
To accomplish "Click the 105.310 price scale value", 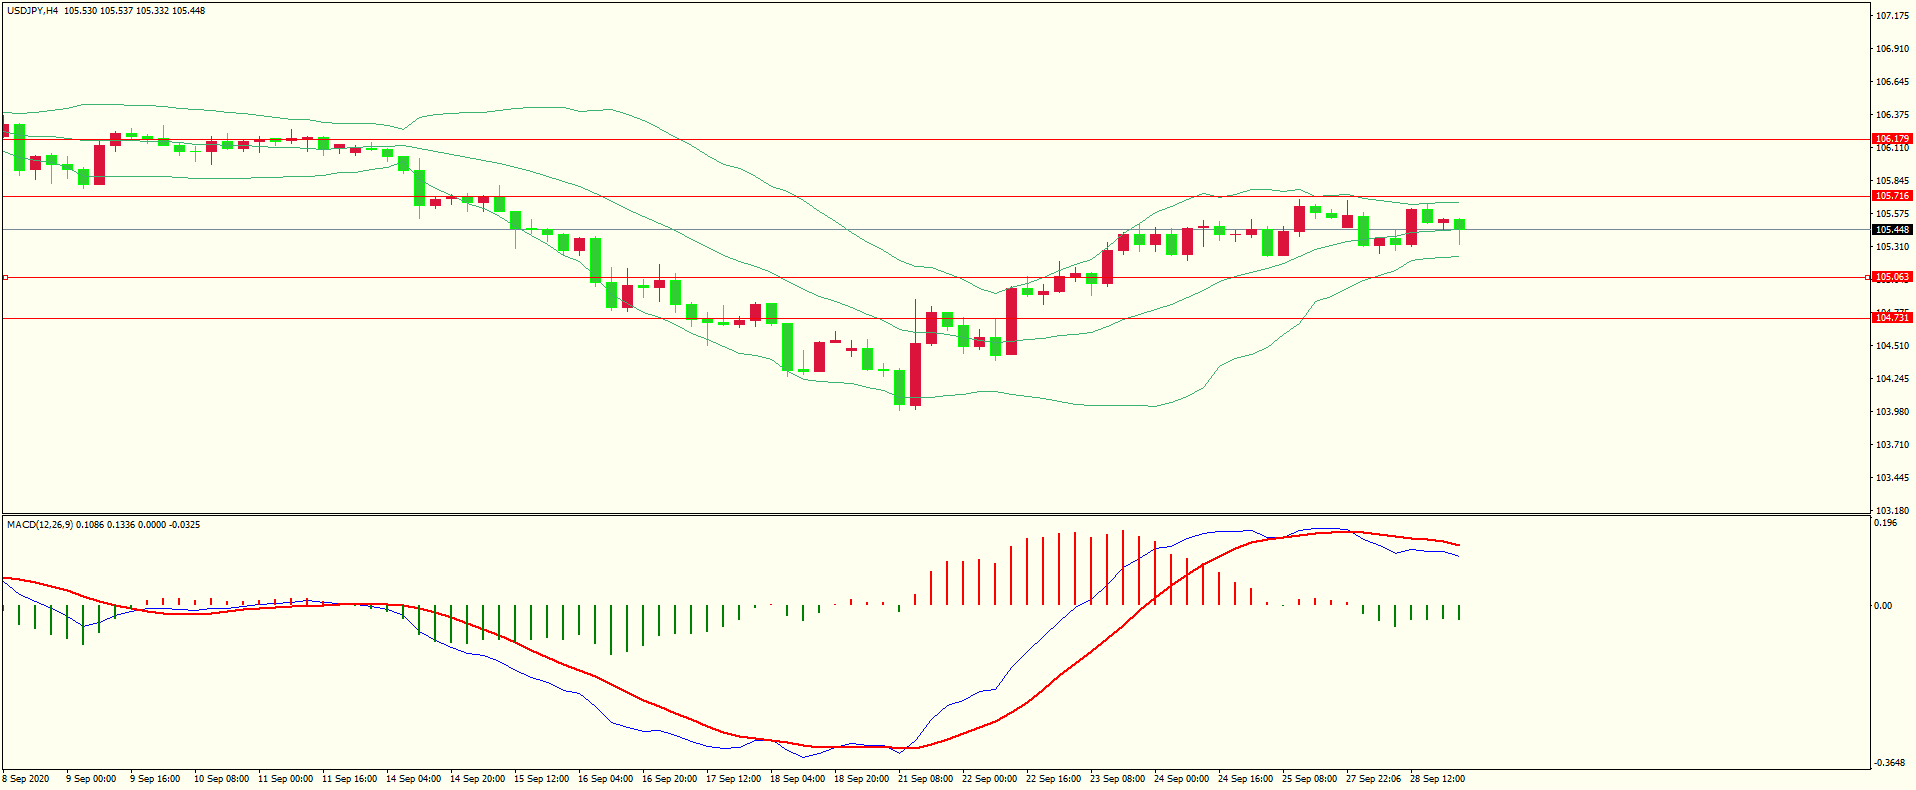I will (1892, 247).
